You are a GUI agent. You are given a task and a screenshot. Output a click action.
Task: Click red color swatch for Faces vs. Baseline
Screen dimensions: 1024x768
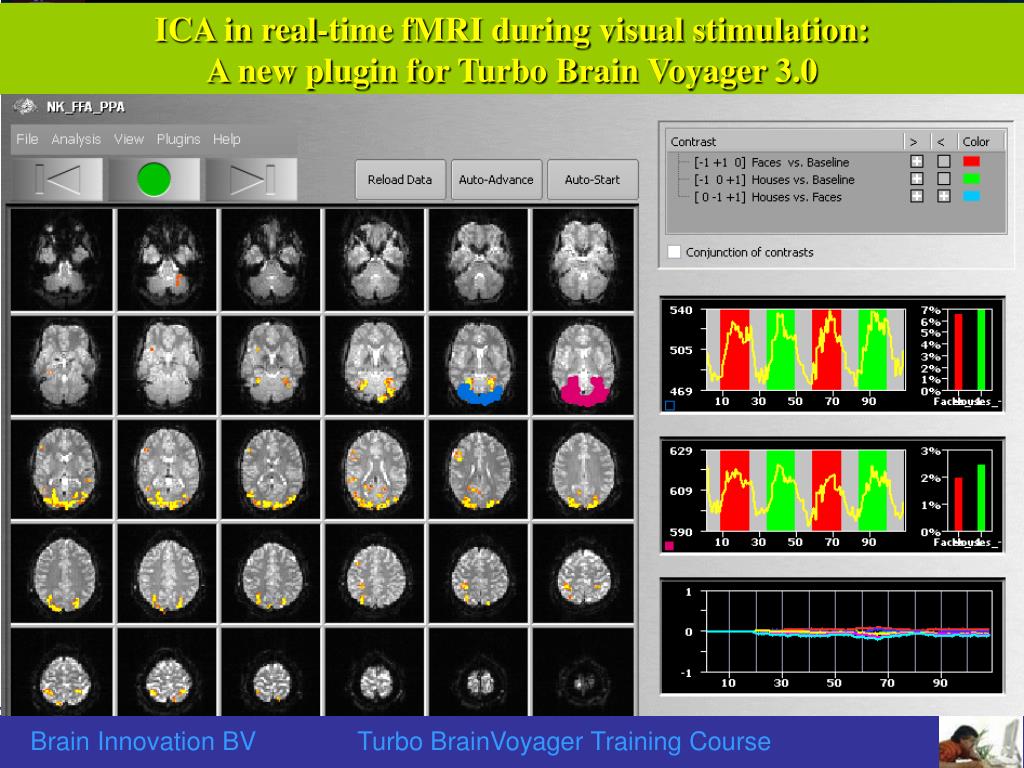tap(972, 161)
